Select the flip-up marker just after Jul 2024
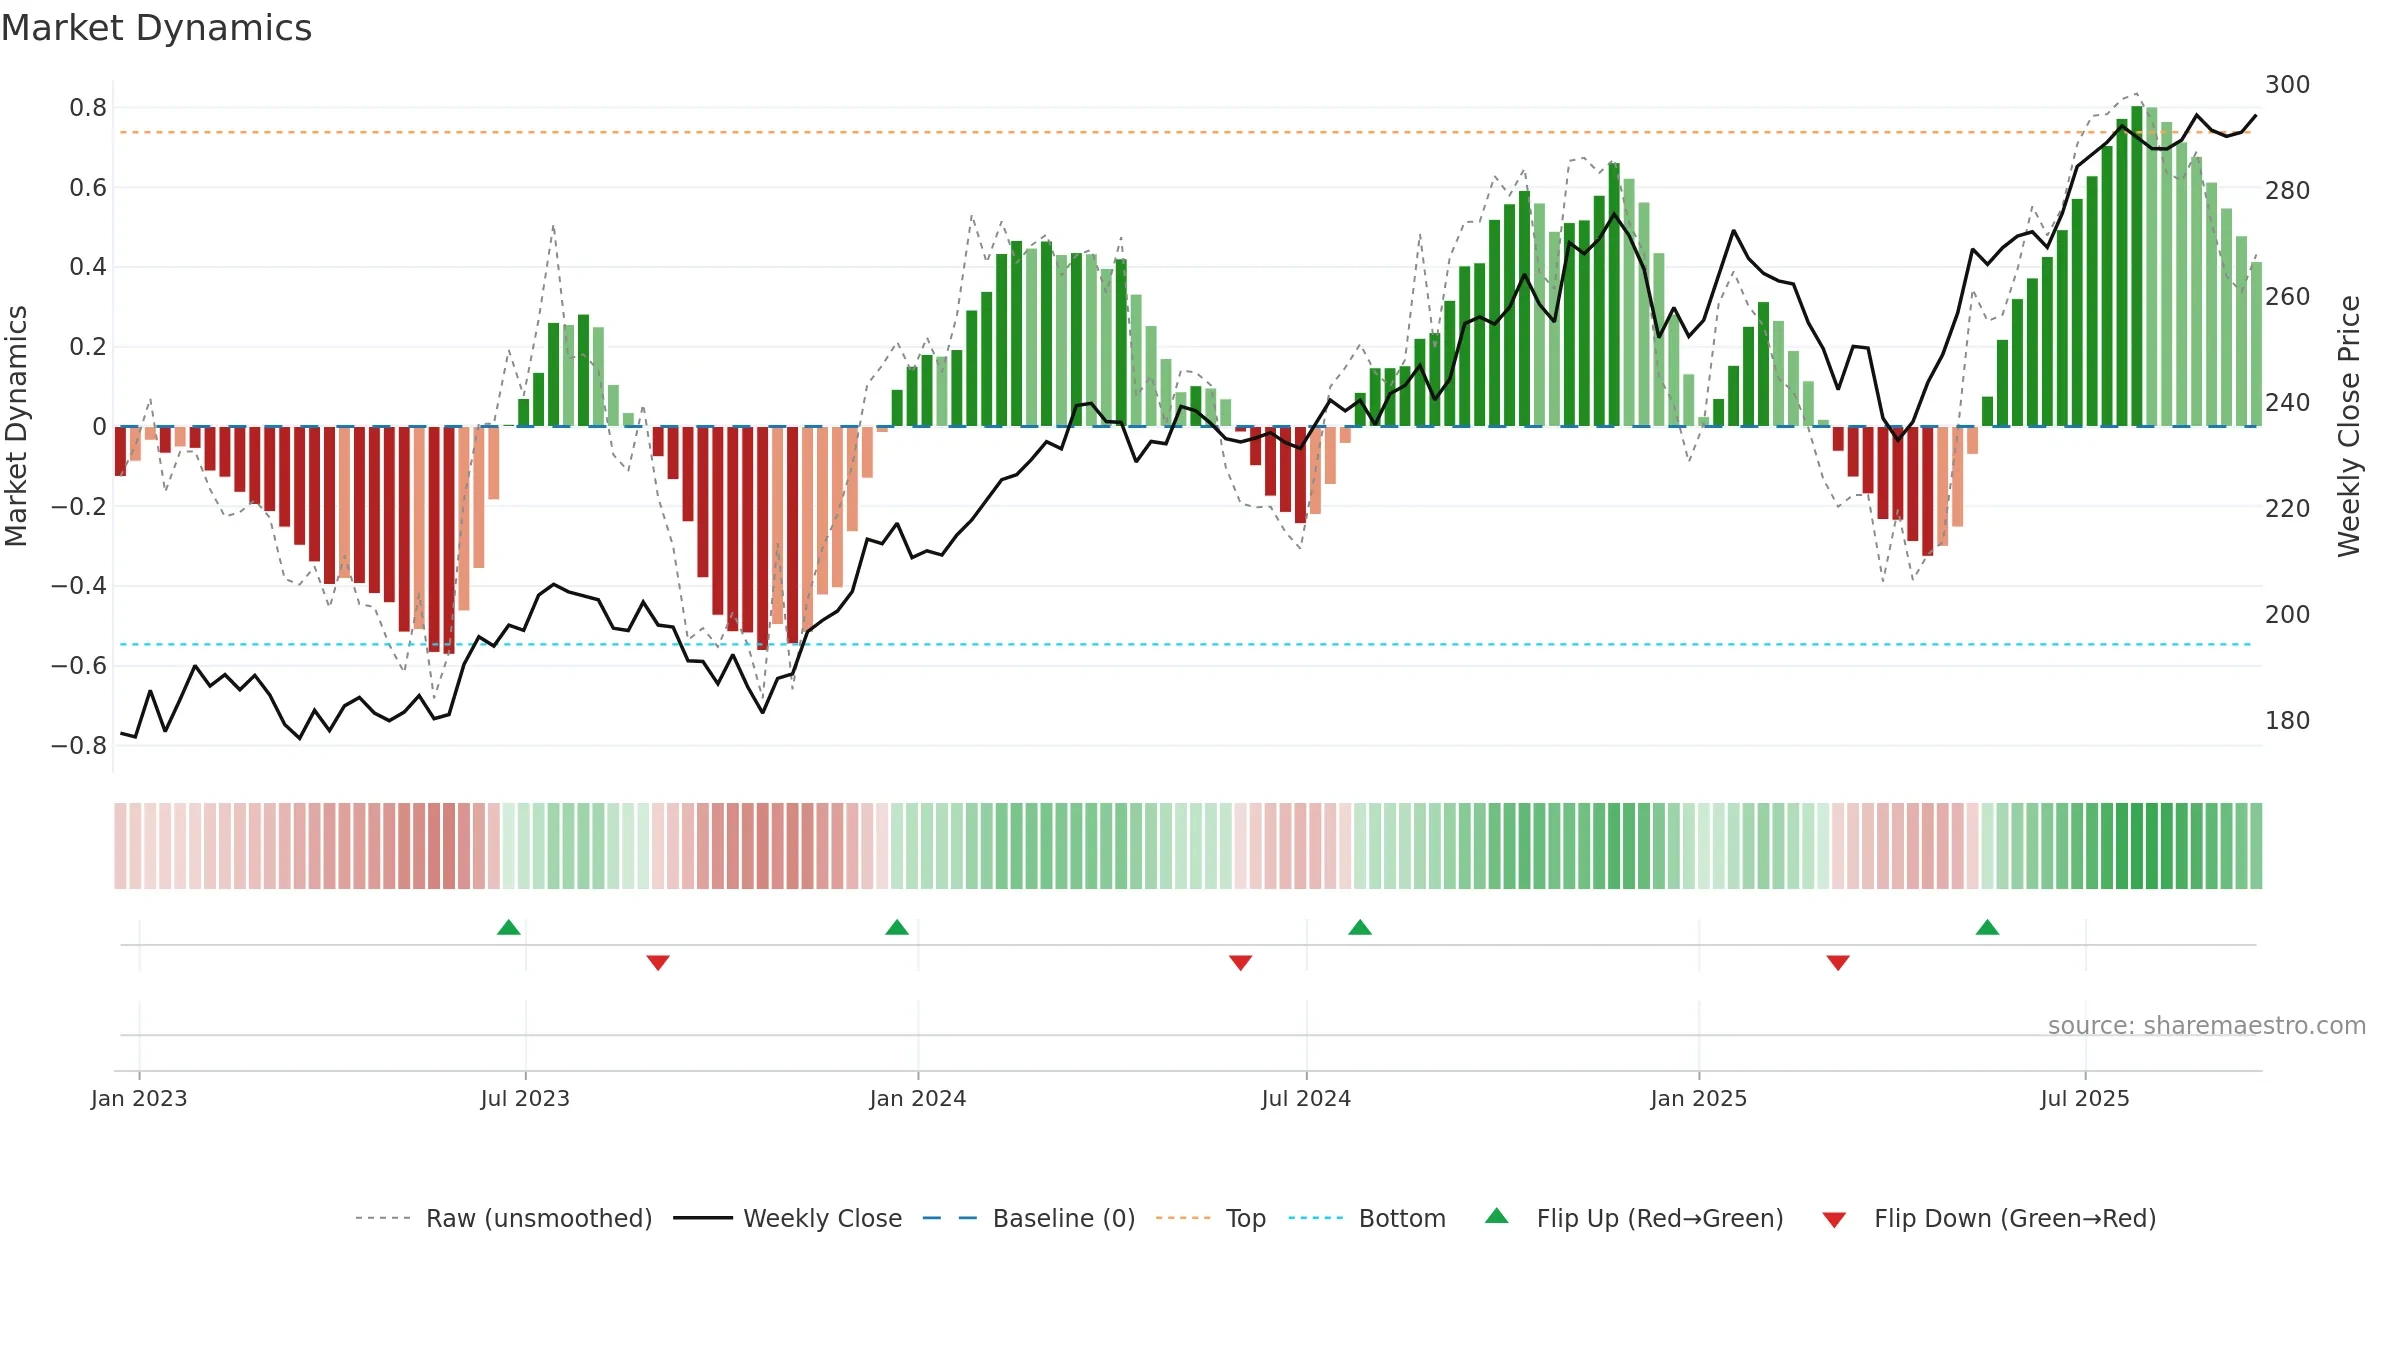The height and width of the screenshot is (1350, 2400). (1360, 927)
